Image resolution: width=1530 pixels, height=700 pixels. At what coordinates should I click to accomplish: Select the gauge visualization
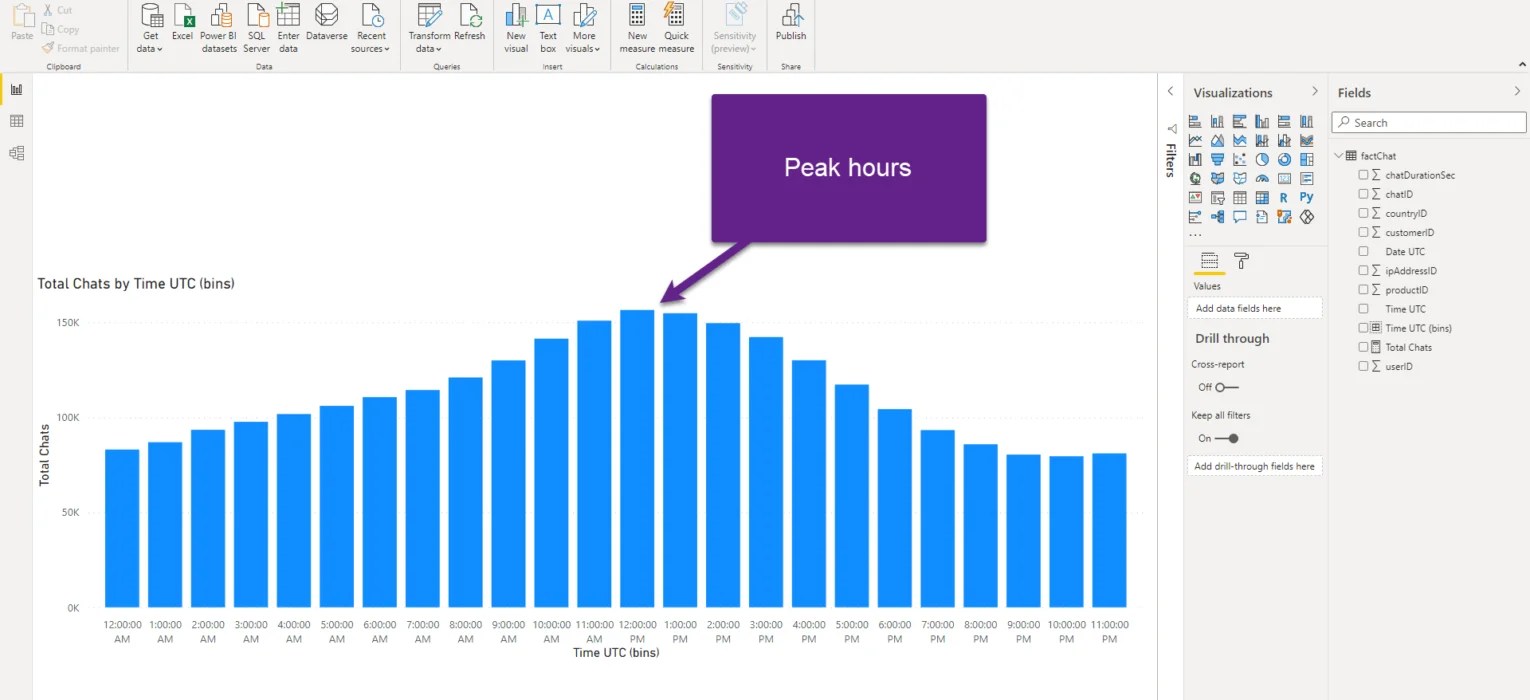[x=1262, y=177]
